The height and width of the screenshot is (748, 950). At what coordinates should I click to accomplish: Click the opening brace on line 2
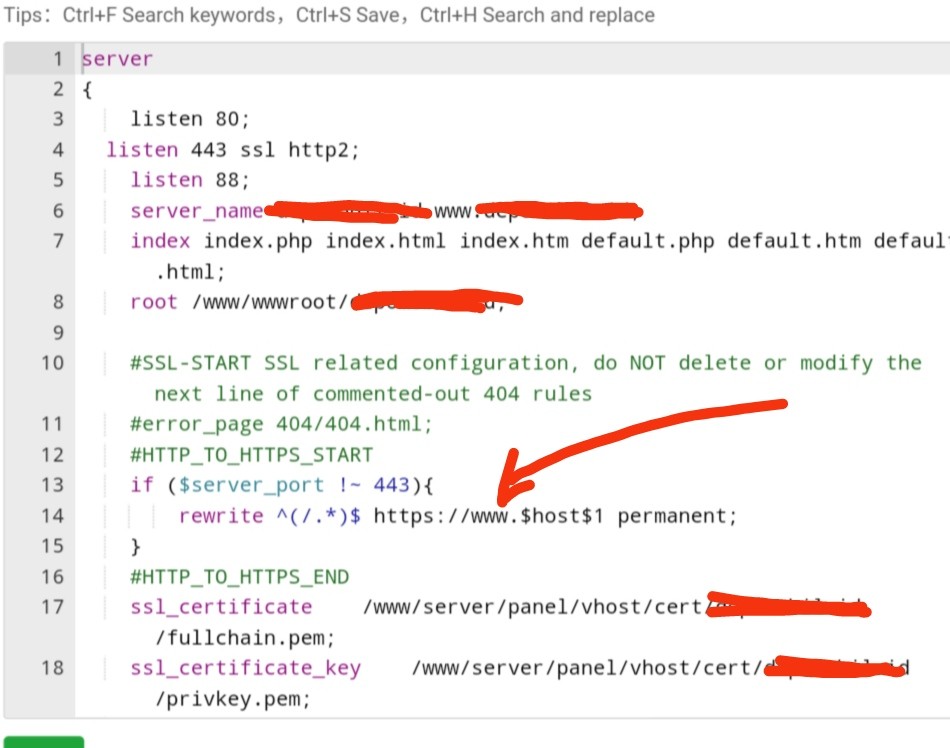[87, 90]
